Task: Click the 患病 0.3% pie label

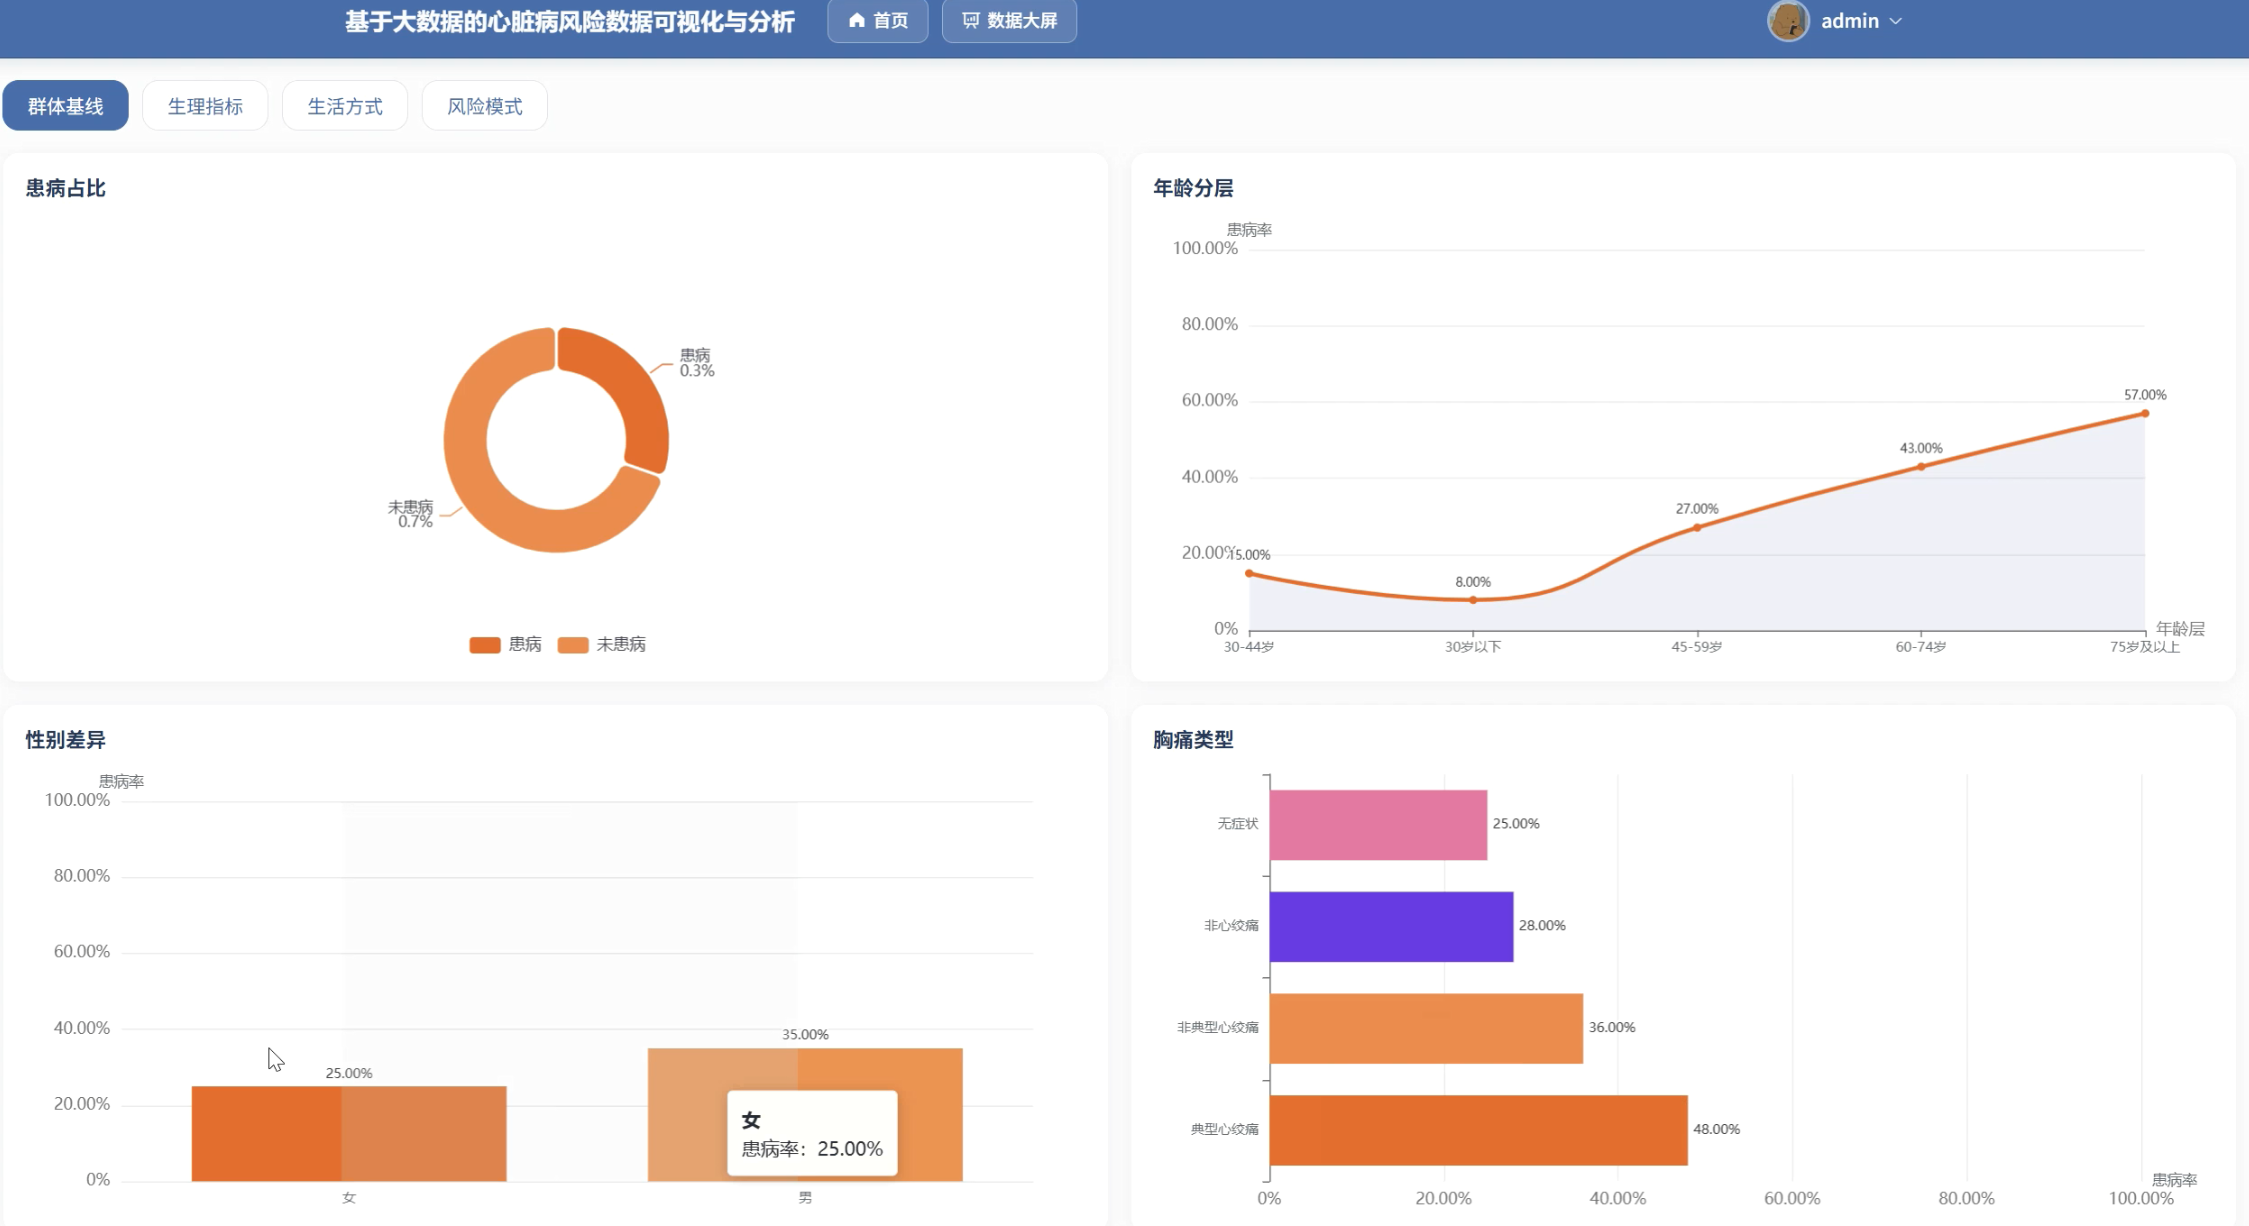Action: point(697,363)
